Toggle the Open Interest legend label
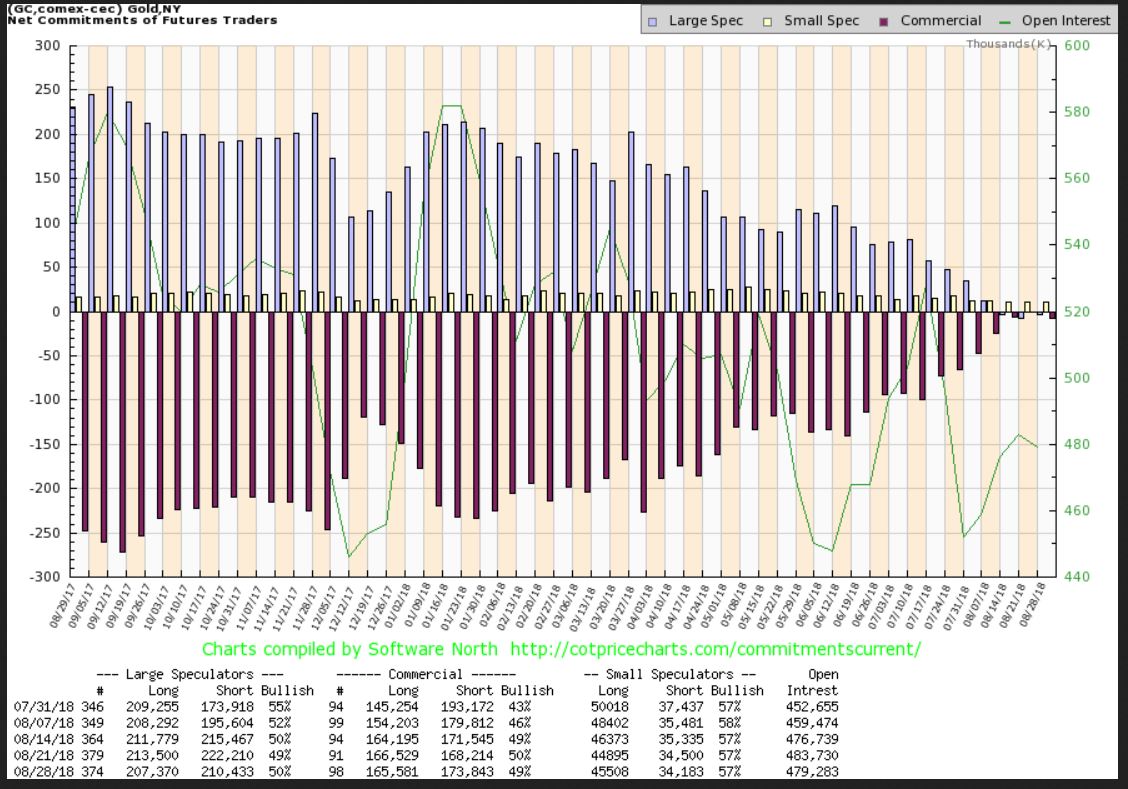 click(1065, 21)
